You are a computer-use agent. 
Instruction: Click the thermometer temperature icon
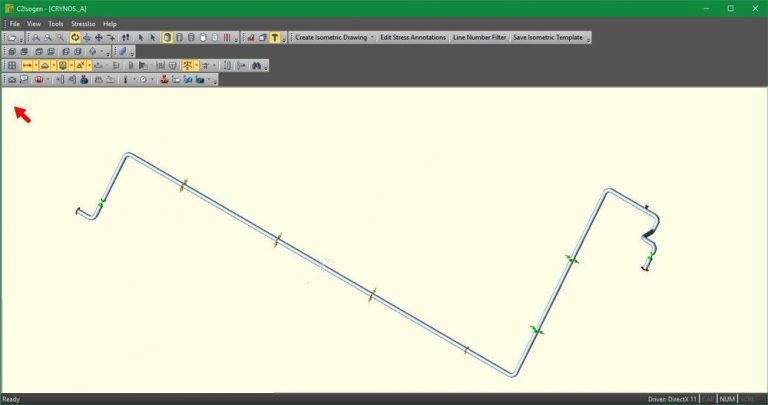[125, 79]
